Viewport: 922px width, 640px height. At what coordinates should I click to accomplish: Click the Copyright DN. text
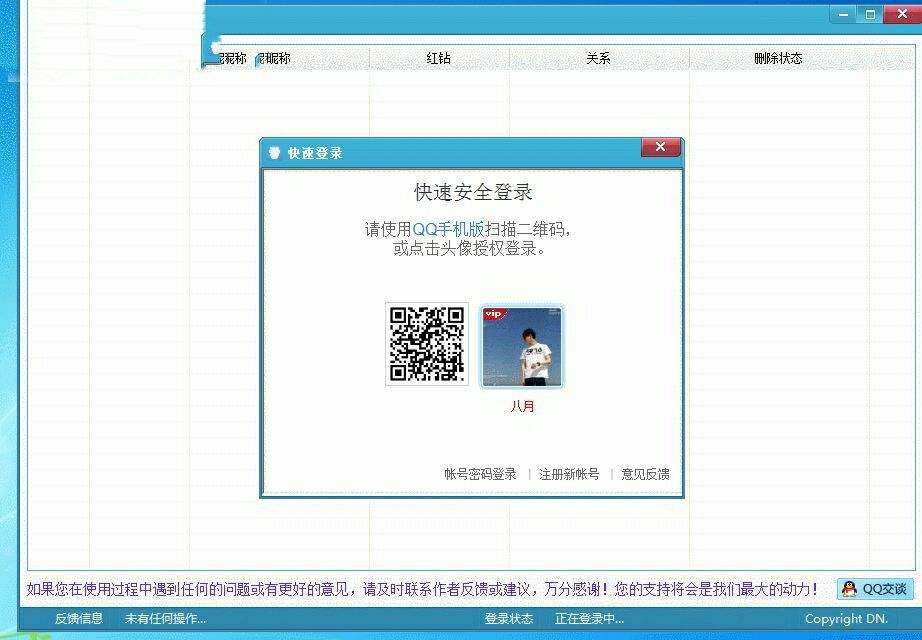846,618
